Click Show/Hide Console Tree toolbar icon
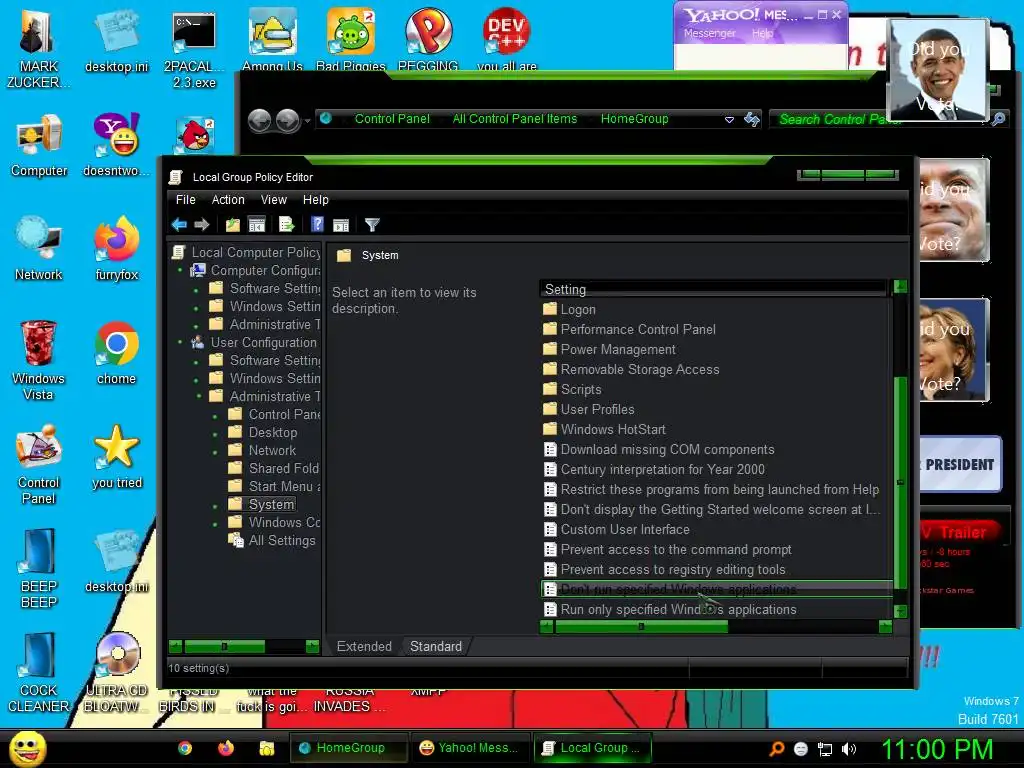 pyautogui.click(x=257, y=225)
